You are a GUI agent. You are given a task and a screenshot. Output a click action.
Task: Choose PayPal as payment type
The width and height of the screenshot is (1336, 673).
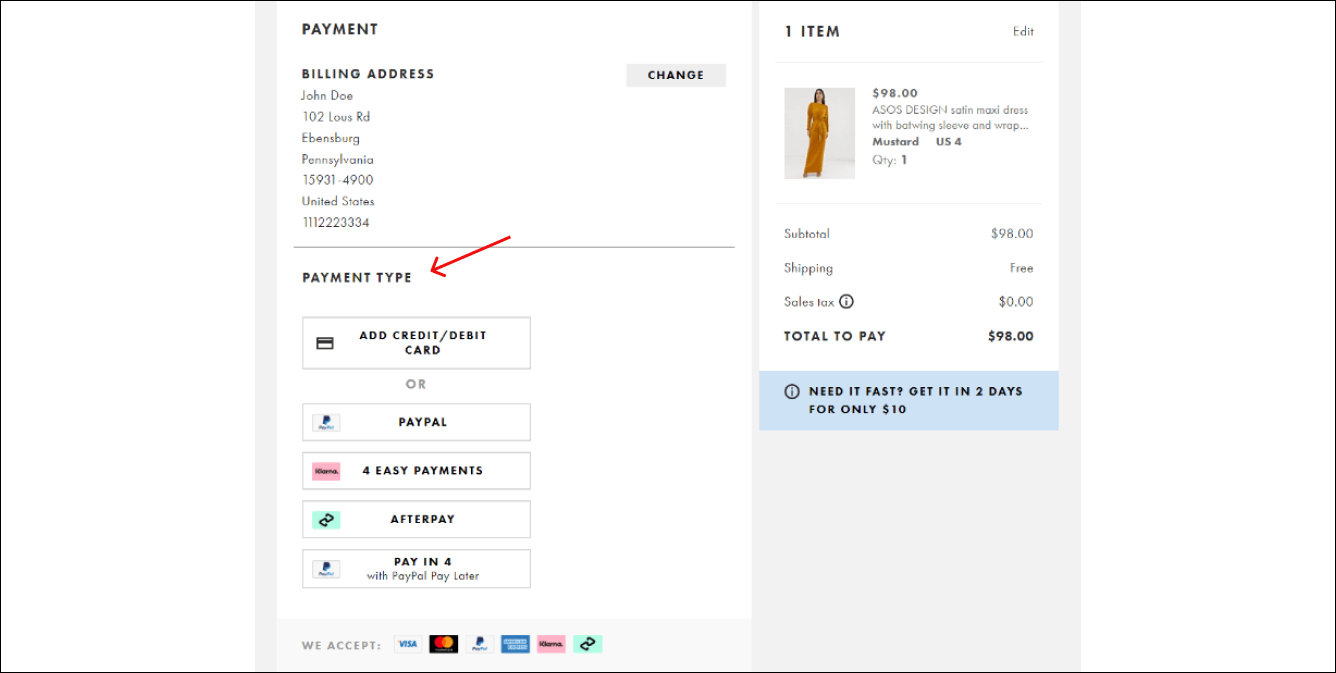pyautogui.click(x=416, y=422)
